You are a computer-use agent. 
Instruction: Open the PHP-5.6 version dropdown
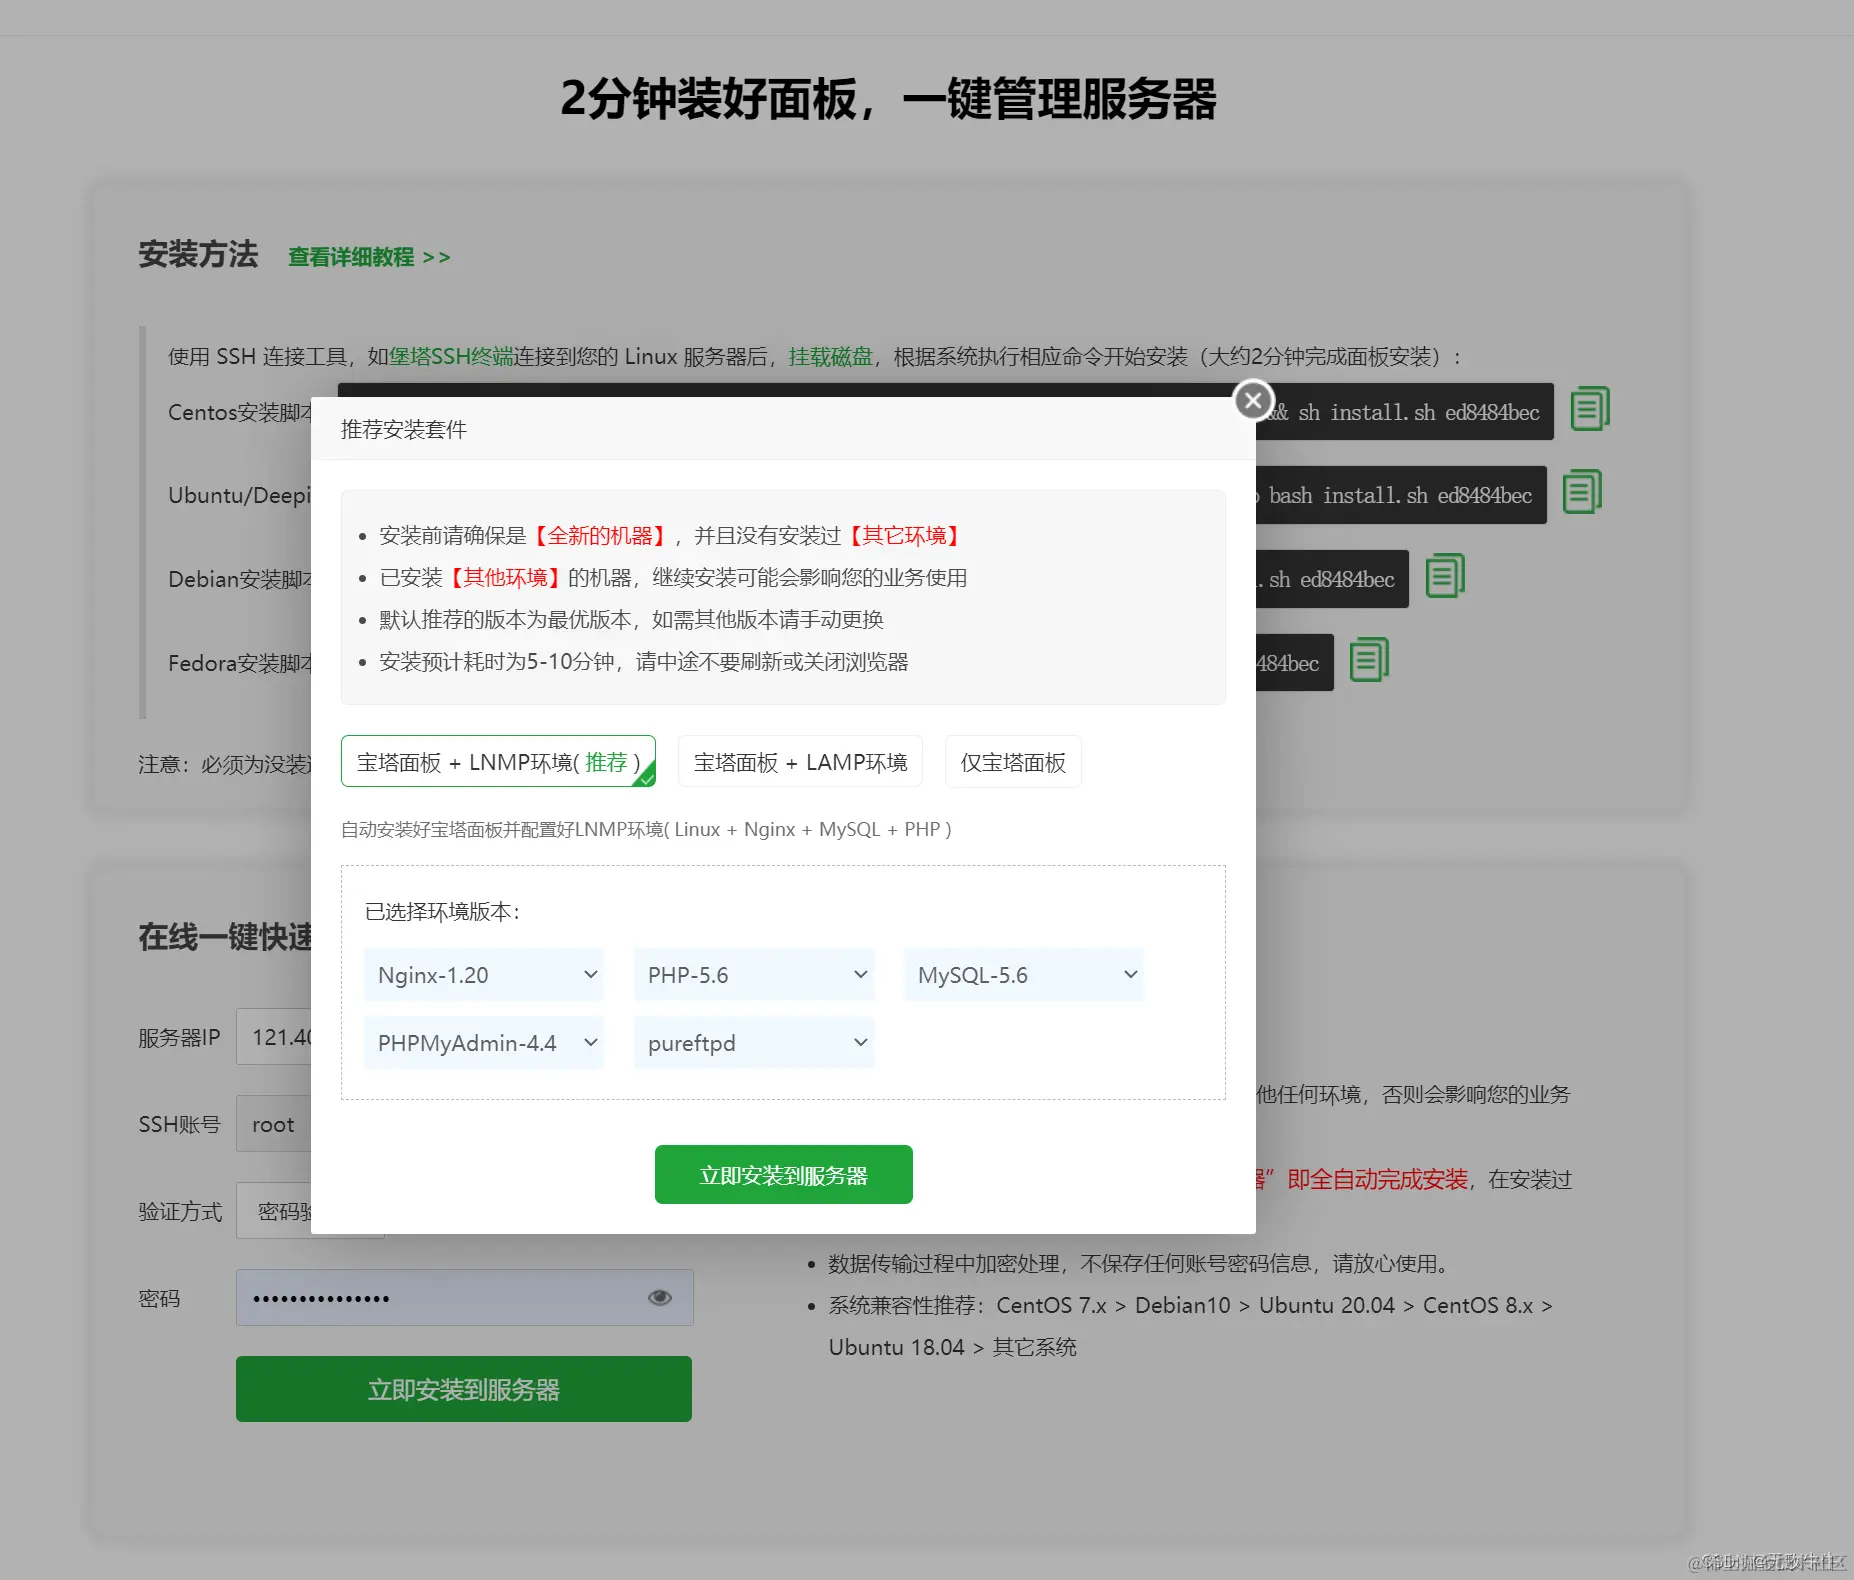coord(754,975)
